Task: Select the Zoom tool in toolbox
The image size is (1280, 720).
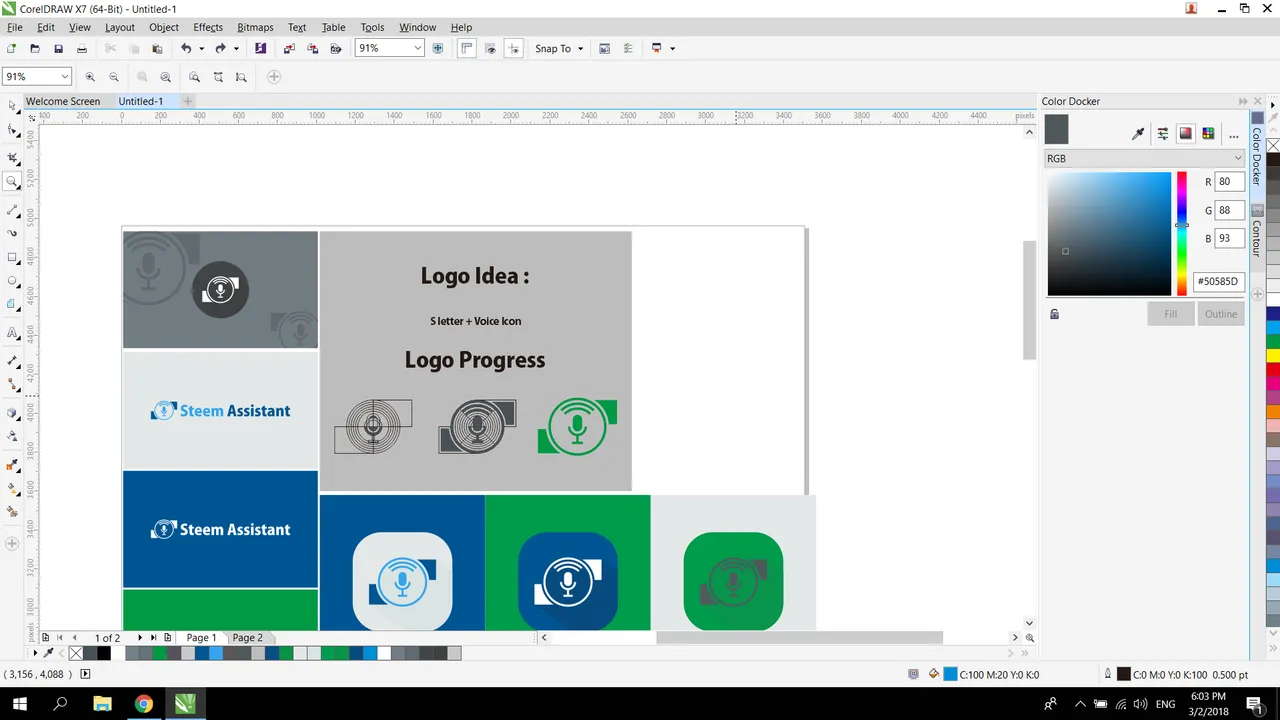Action: pyautogui.click(x=12, y=182)
